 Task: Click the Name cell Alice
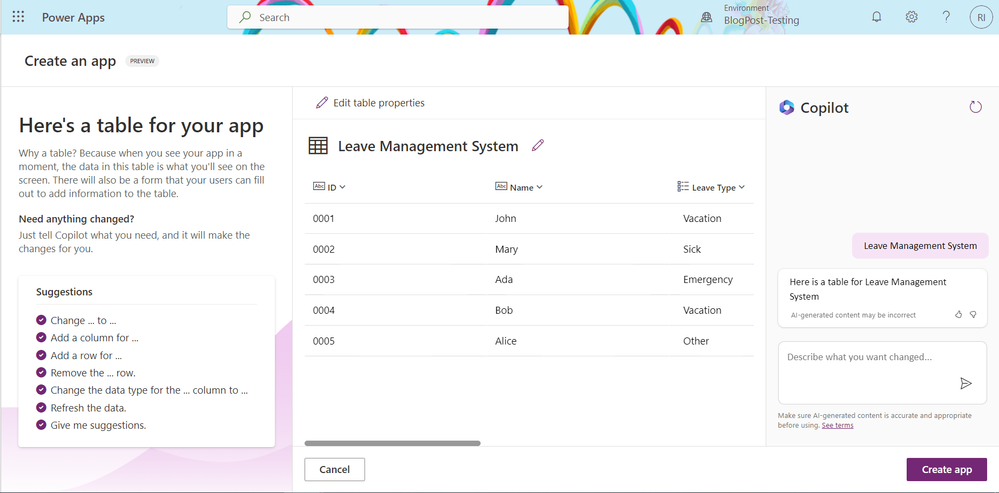click(506, 341)
